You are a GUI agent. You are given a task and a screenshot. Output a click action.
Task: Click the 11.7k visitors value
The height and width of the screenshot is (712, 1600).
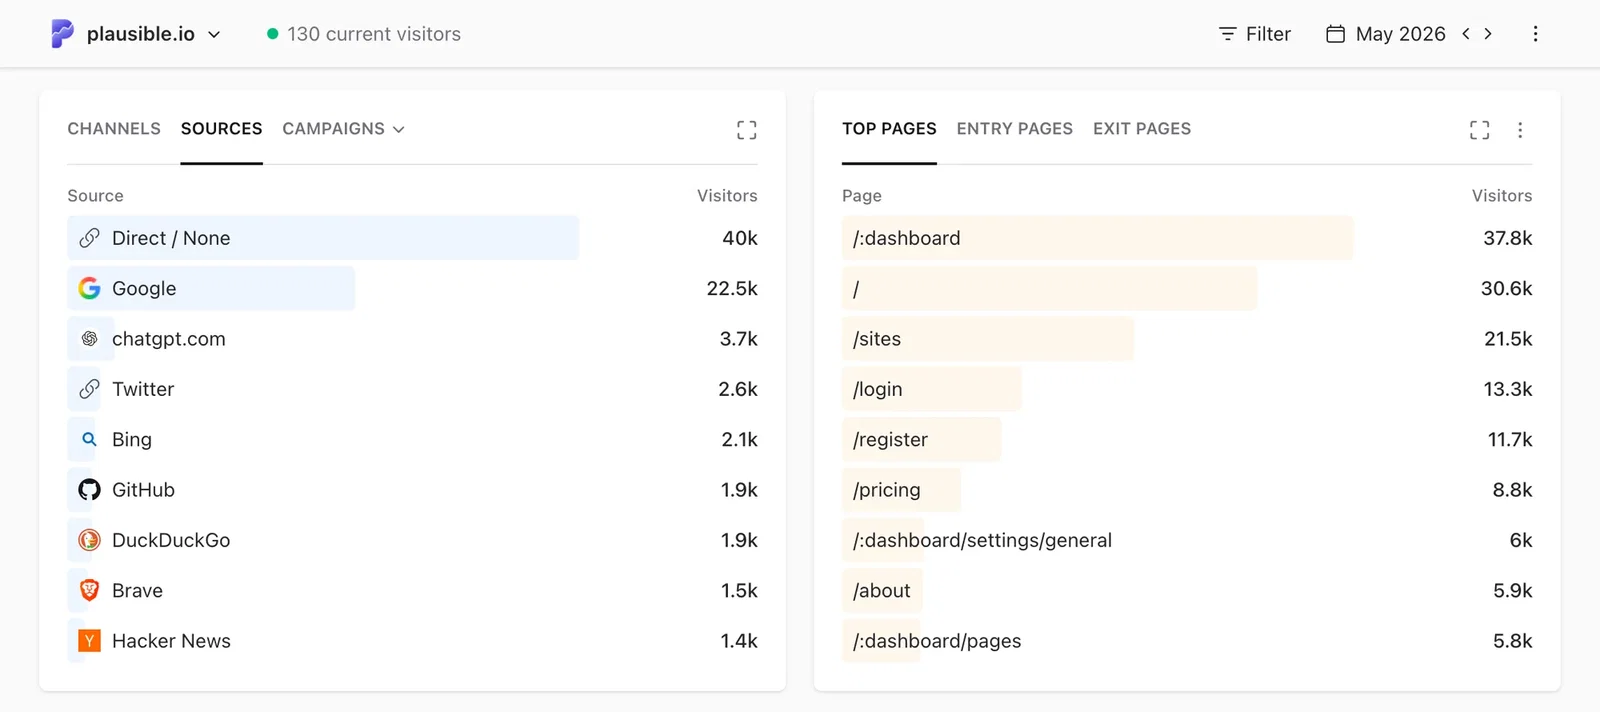coord(1510,439)
